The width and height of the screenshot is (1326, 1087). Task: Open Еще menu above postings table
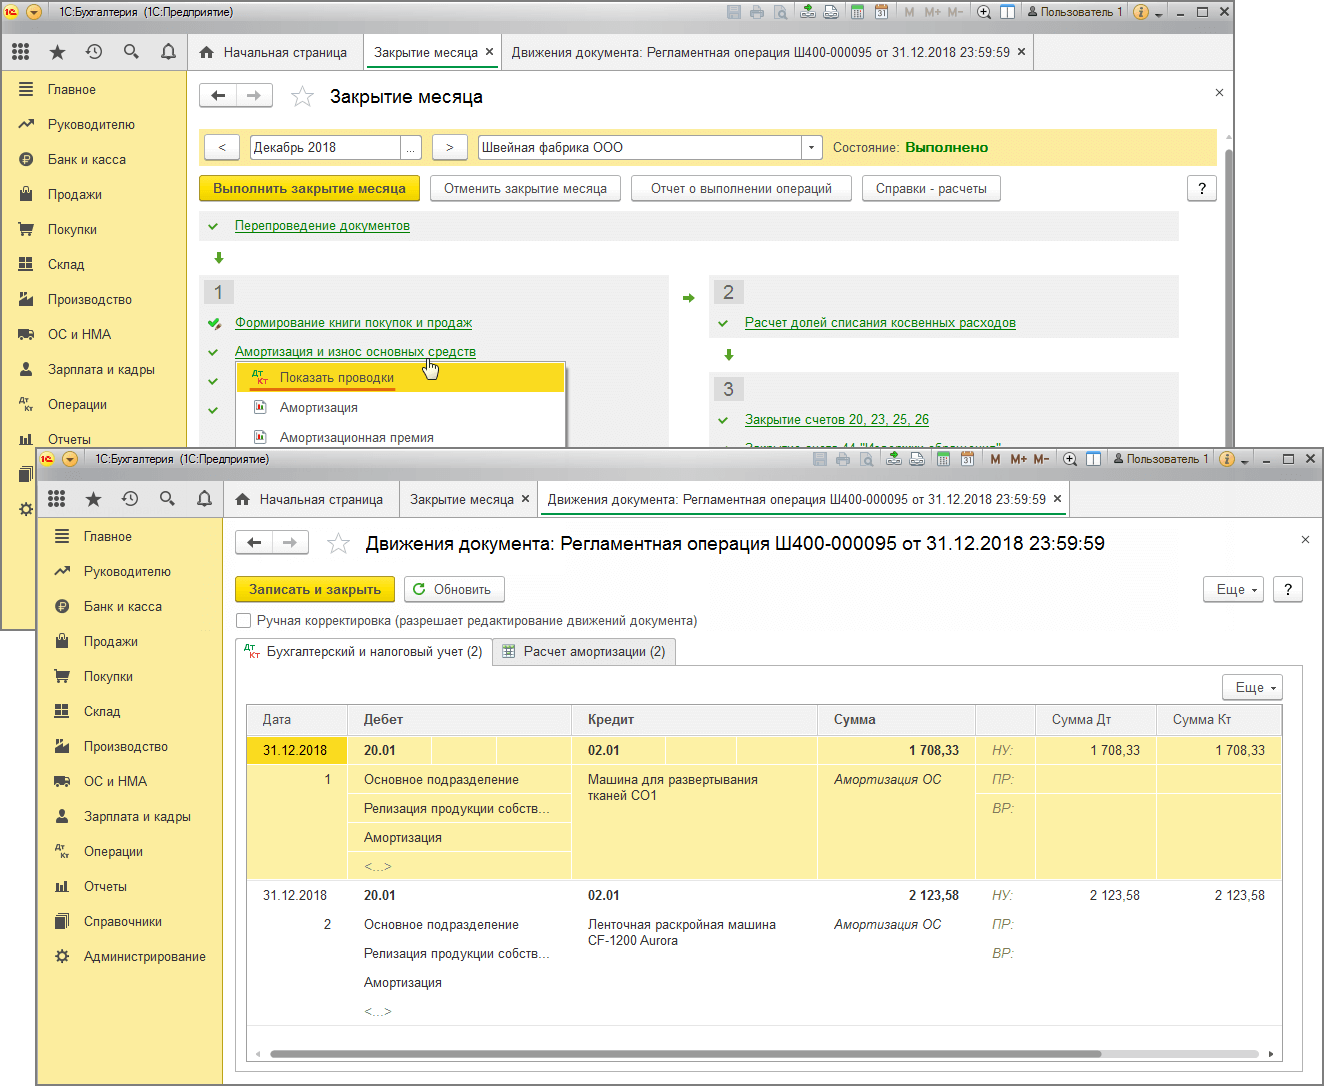tap(1252, 687)
